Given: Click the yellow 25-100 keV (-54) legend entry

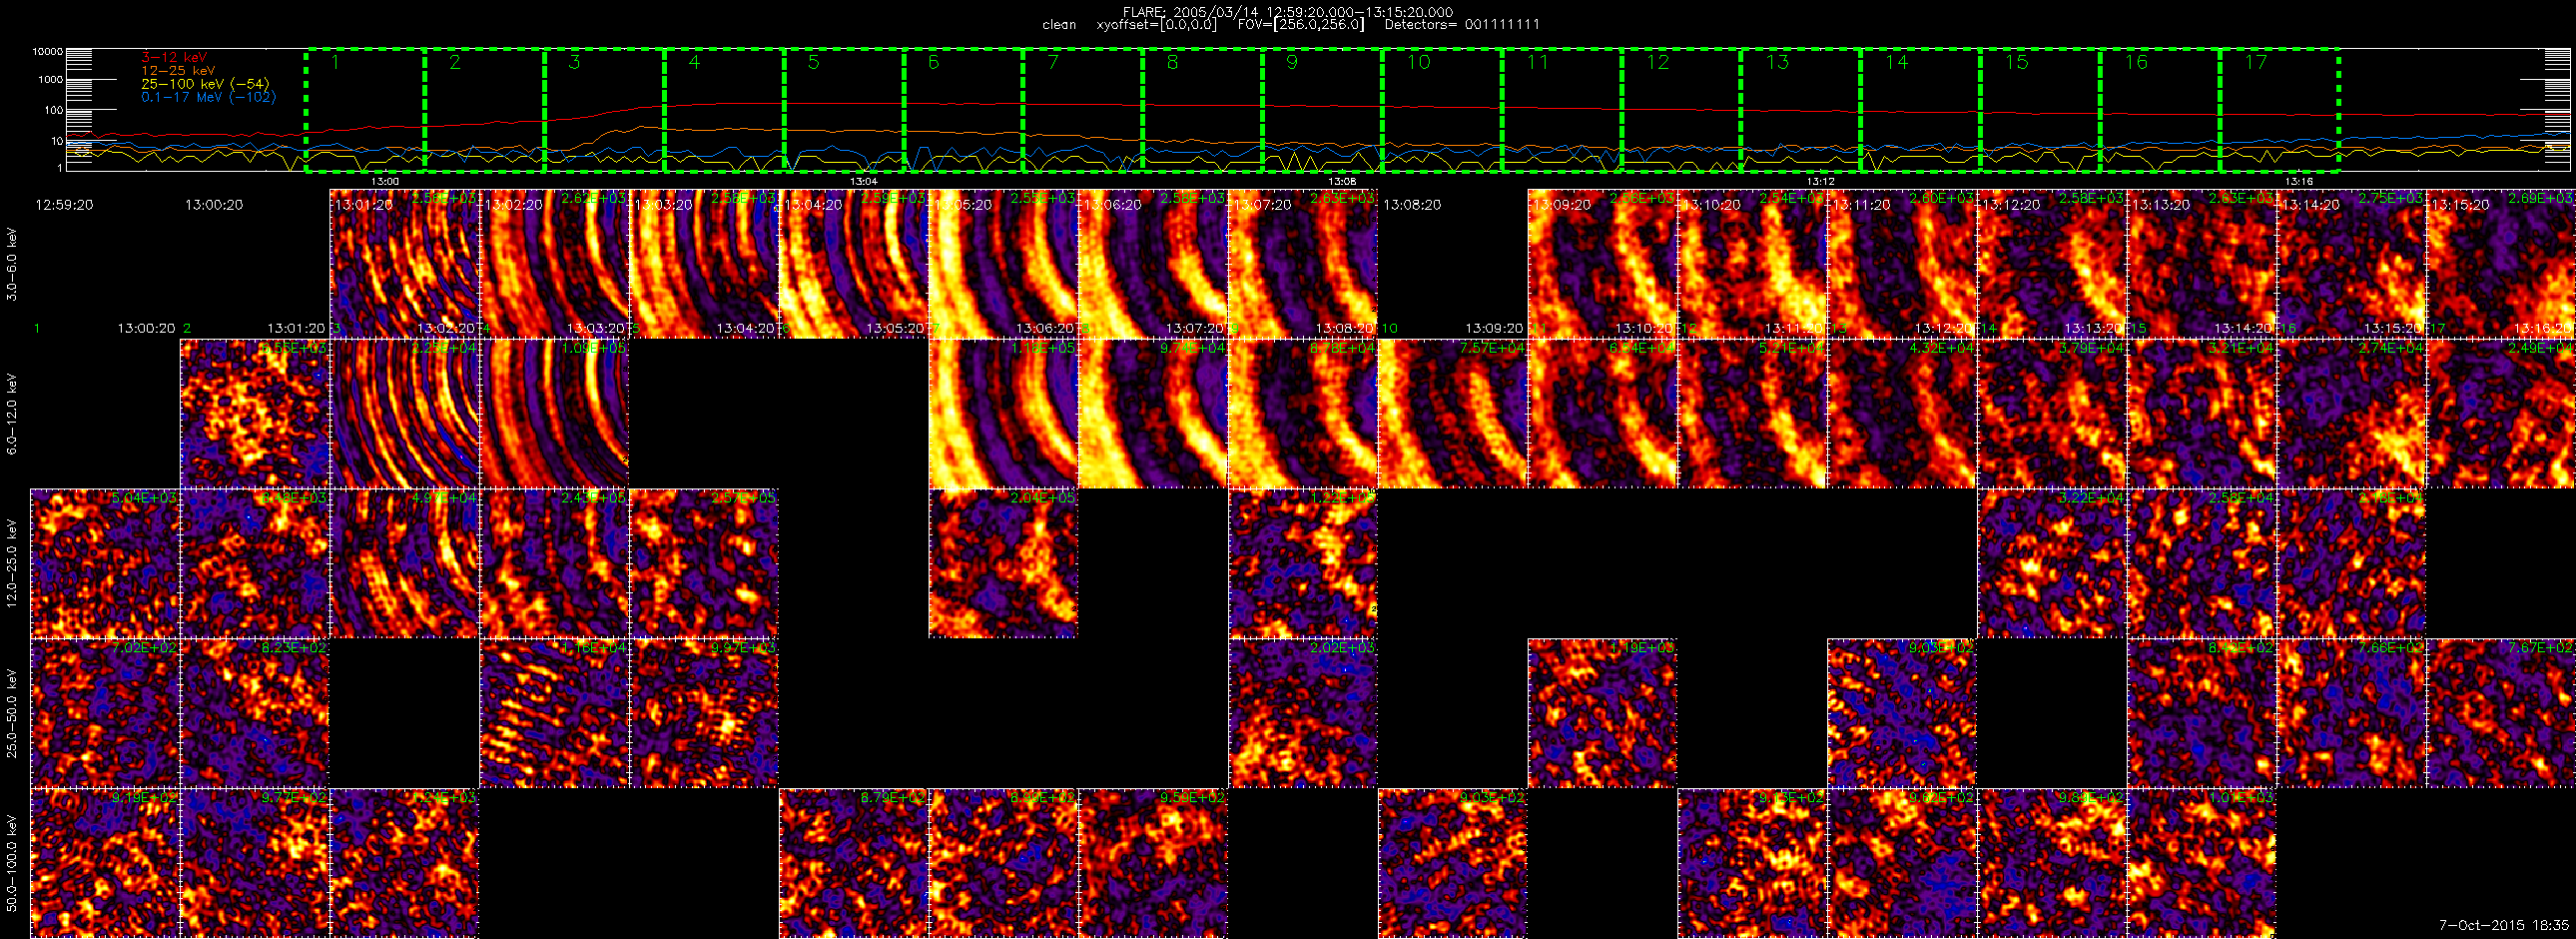Looking at the screenshot, I should 204,84.
